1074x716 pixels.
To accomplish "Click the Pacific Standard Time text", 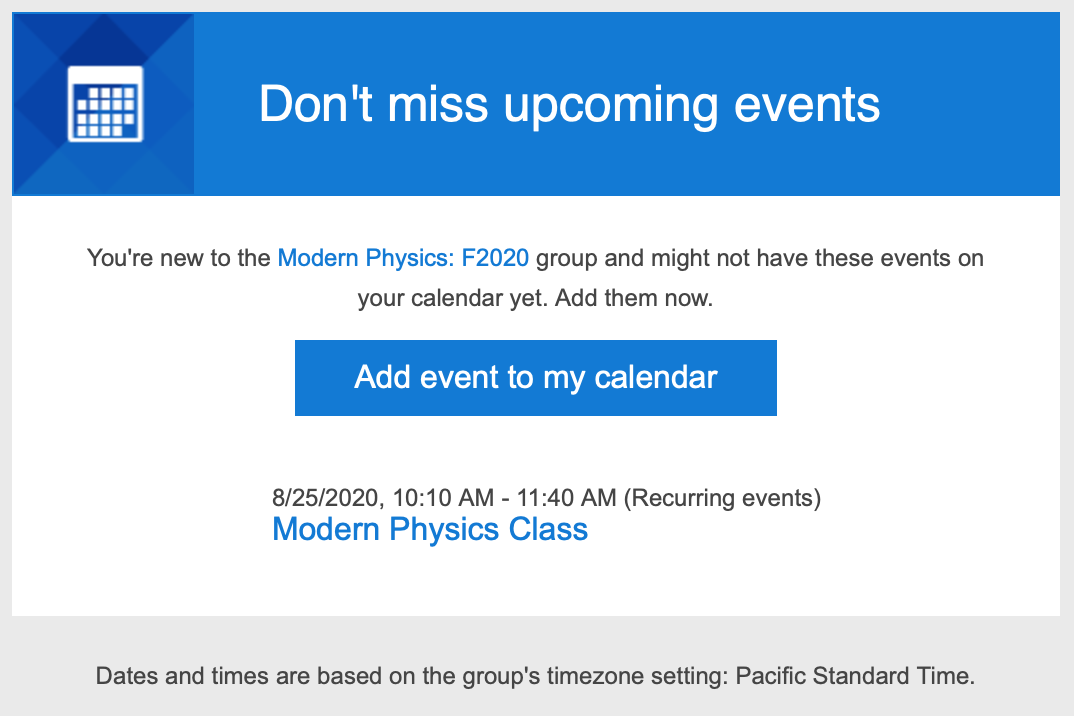I will [x=854, y=676].
